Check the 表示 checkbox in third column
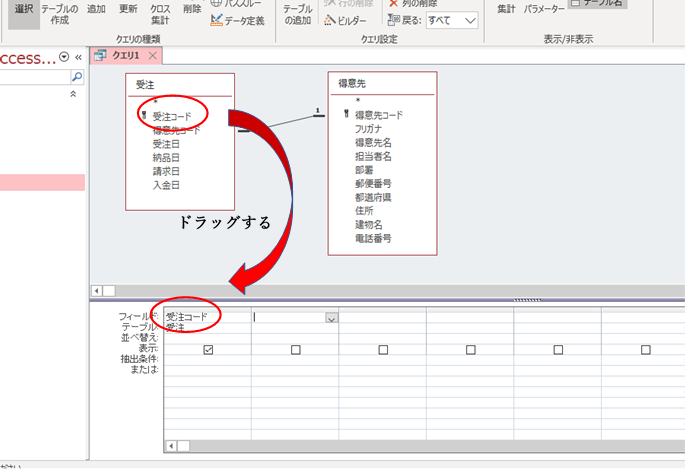This screenshot has width=686, height=470. click(x=383, y=350)
